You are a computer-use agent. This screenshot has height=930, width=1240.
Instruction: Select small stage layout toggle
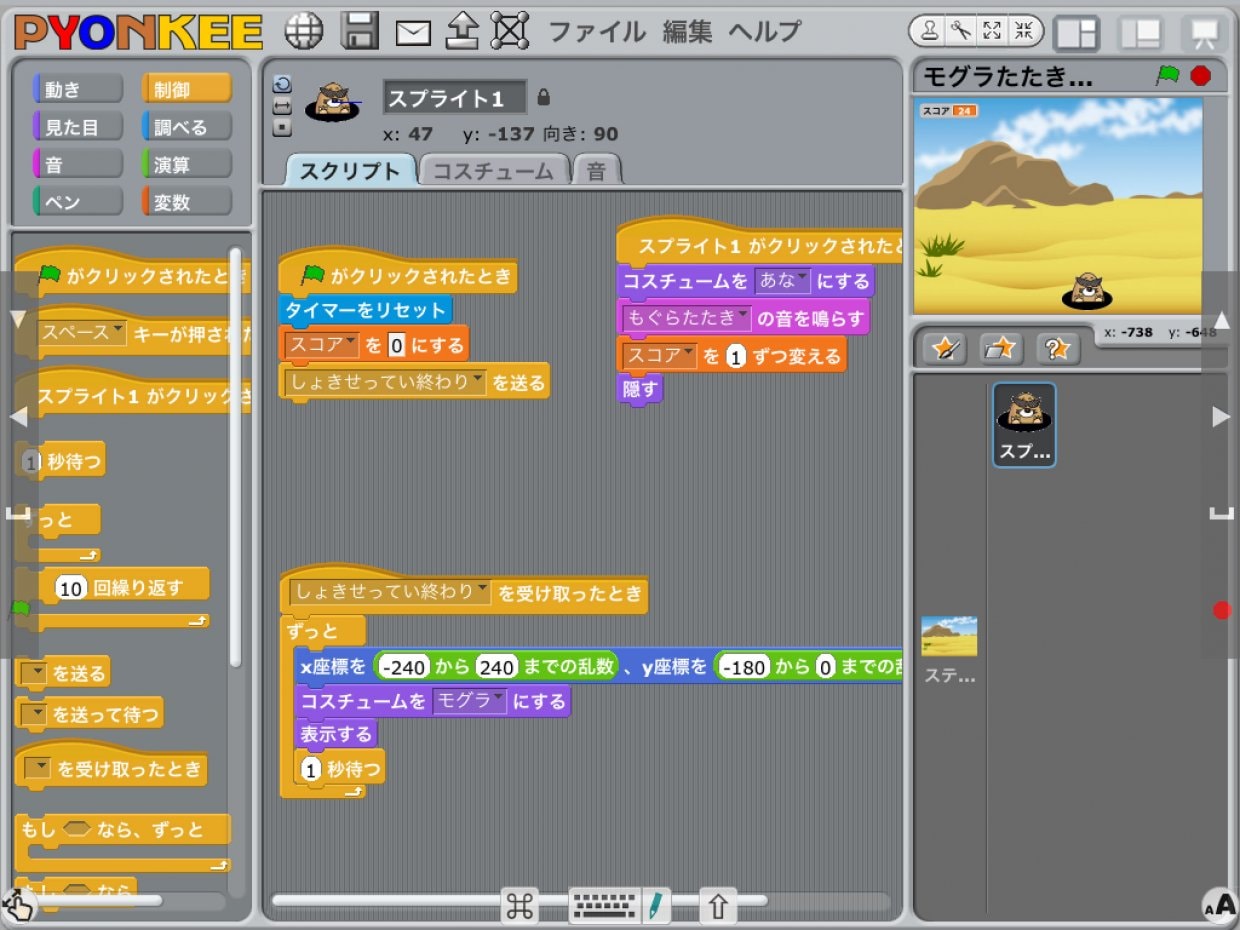click(1077, 33)
